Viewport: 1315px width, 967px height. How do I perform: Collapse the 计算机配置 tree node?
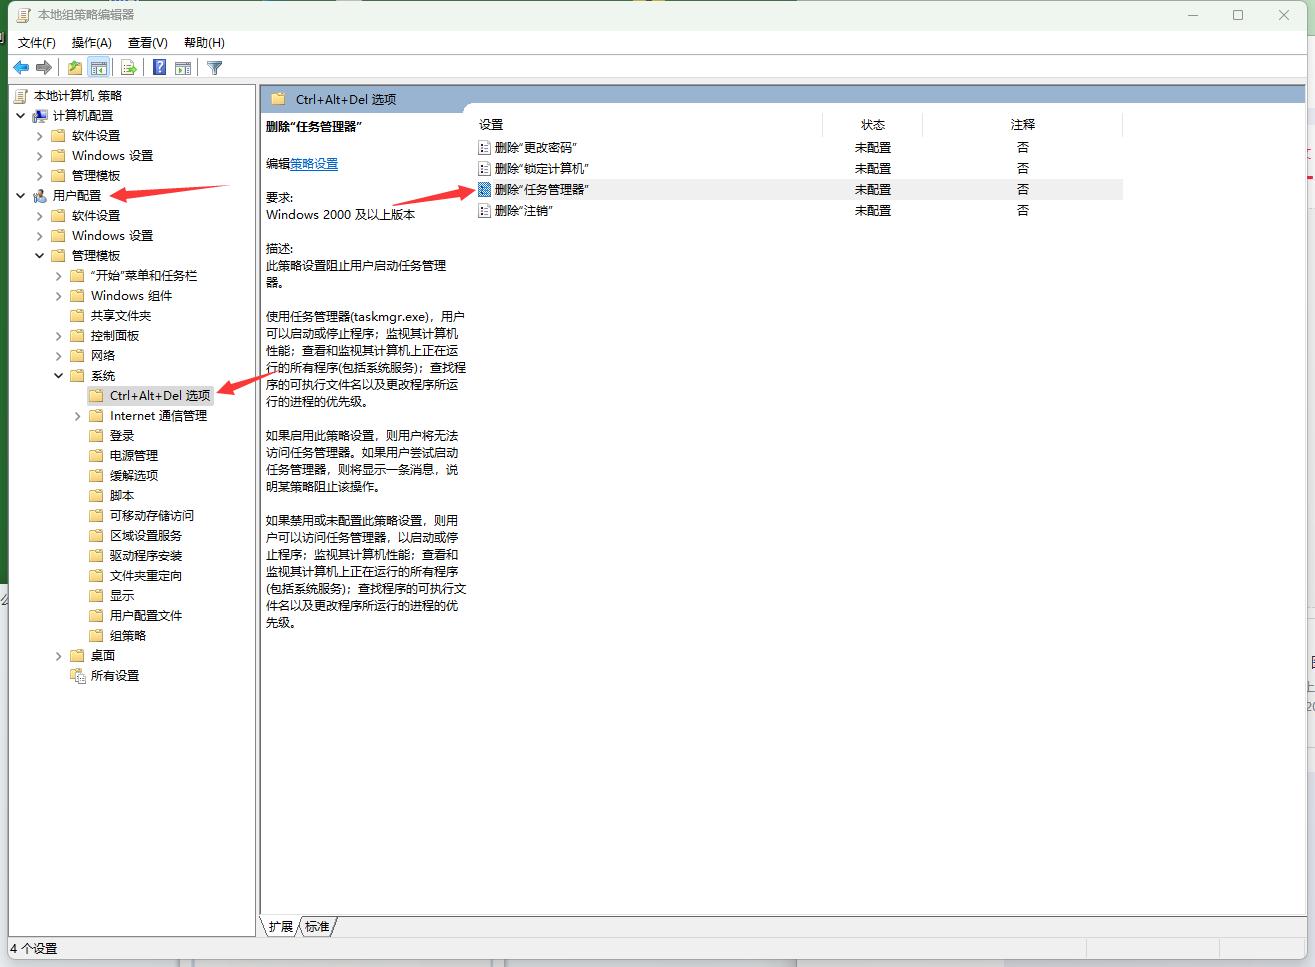coord(21,116)
